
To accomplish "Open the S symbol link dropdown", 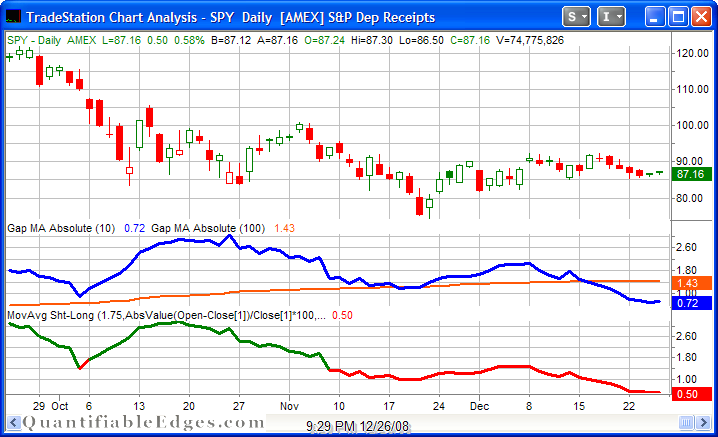I will (576, 17).
